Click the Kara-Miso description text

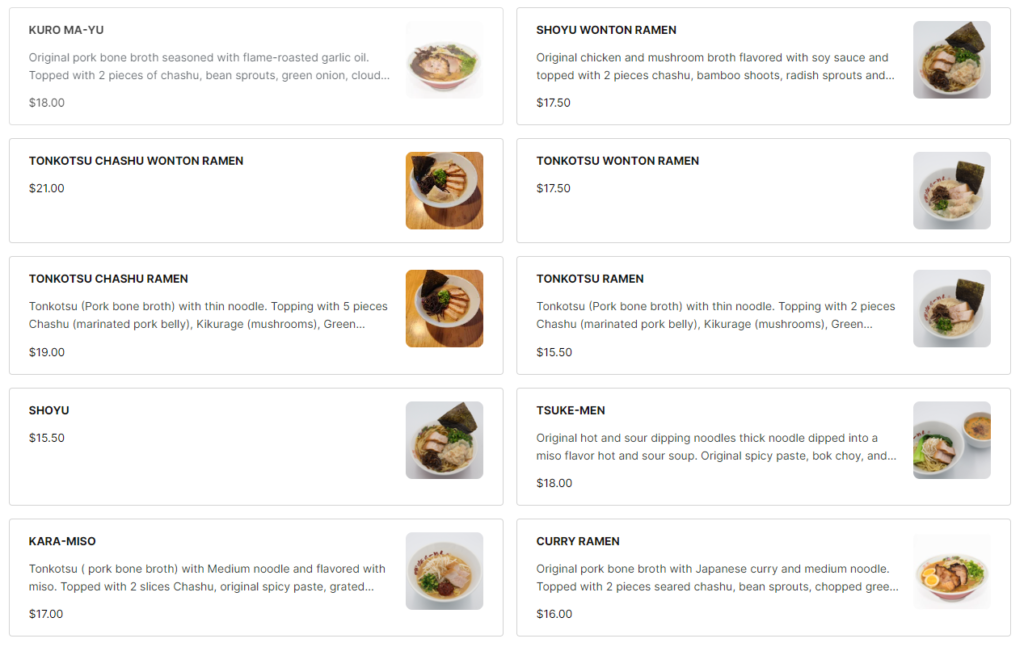point(207,578)
